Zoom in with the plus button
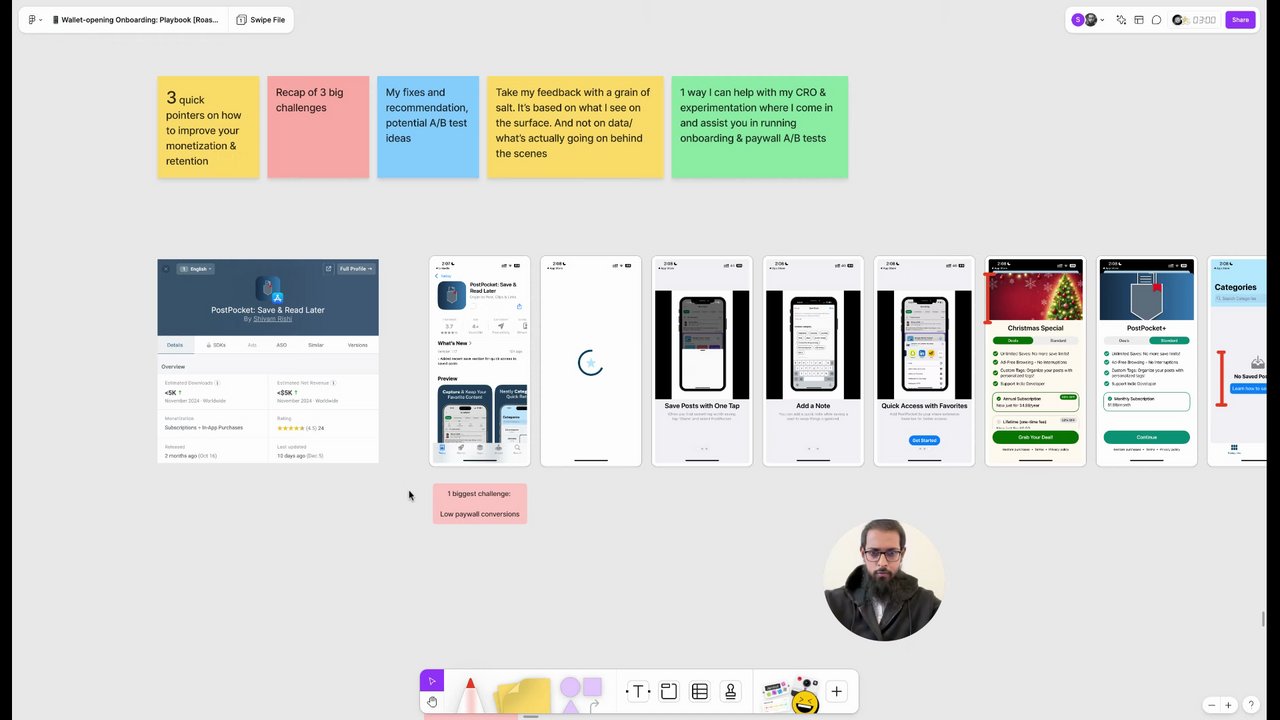Viewport: 1280px width, 720px height. pyautogui.click(x=1228, y=705)
